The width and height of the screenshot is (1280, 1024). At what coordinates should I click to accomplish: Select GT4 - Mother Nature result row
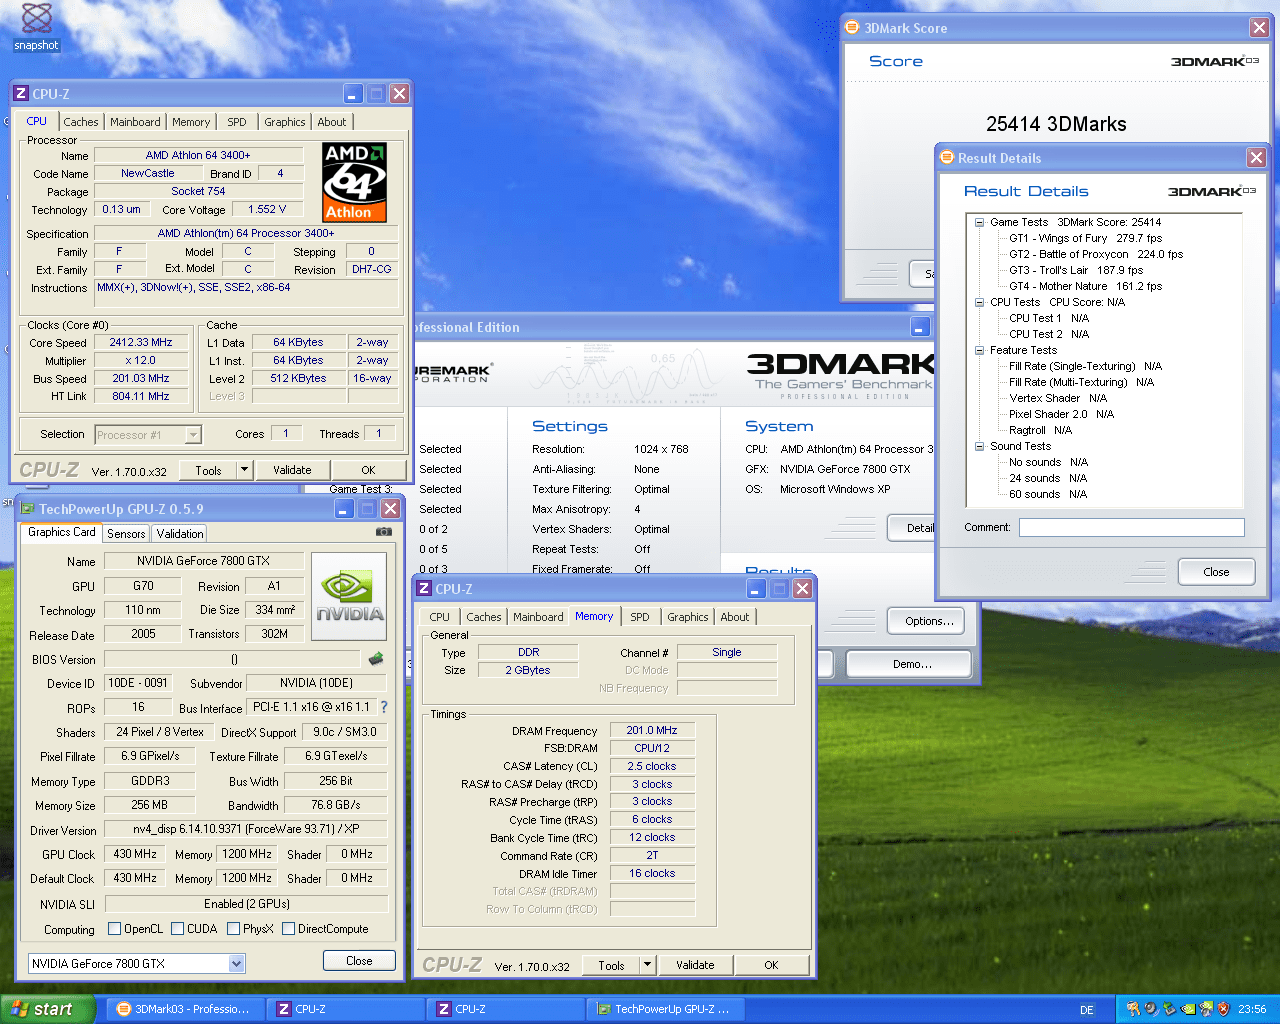(1085, 286)
